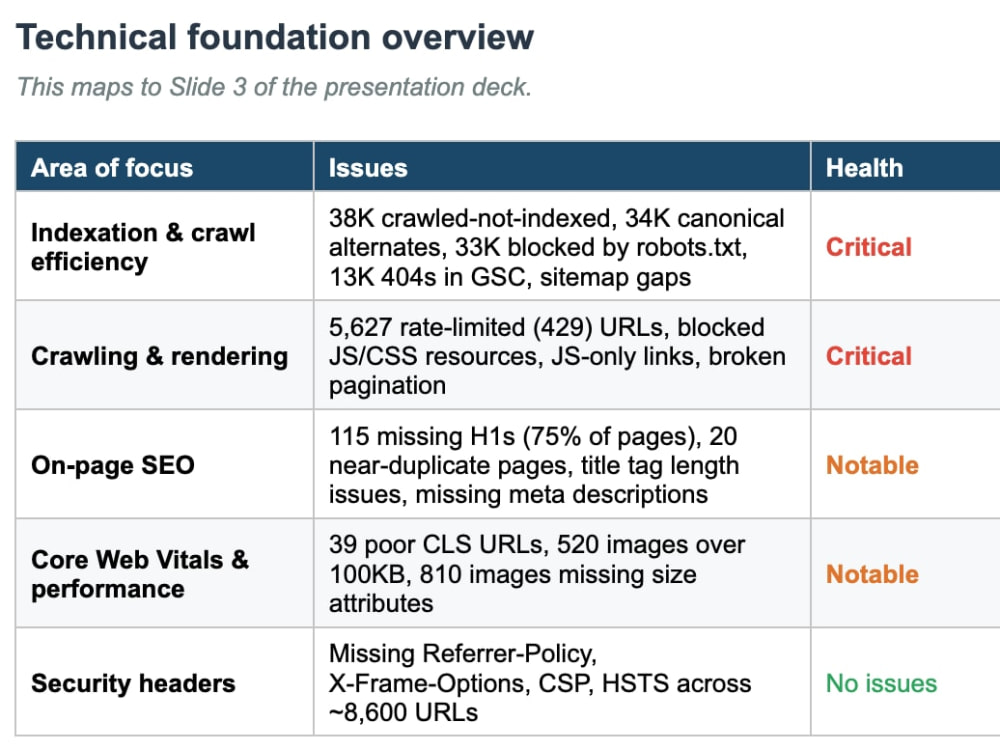Select the 'Health' column header
The height and width of the screenshot is (750, 1000).
pyautogui.click(x=906, y=168)
